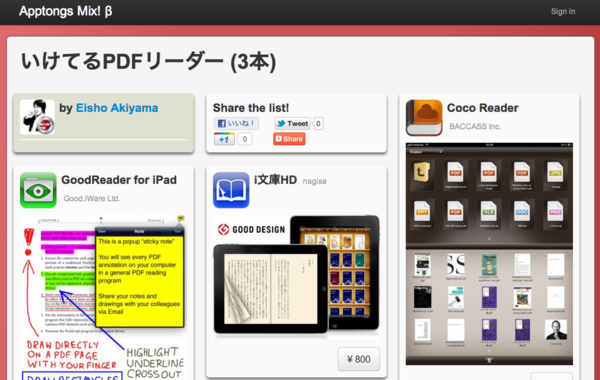600x380 pixels.
Task: Click the Tweet button
Action: tap(292, 123)
